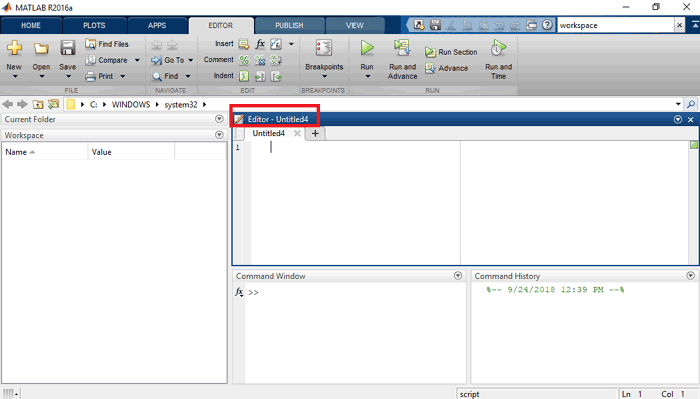The image size is (700, 399).
Task: Click the browse for folder icon
Action: [x=53, y=104]
